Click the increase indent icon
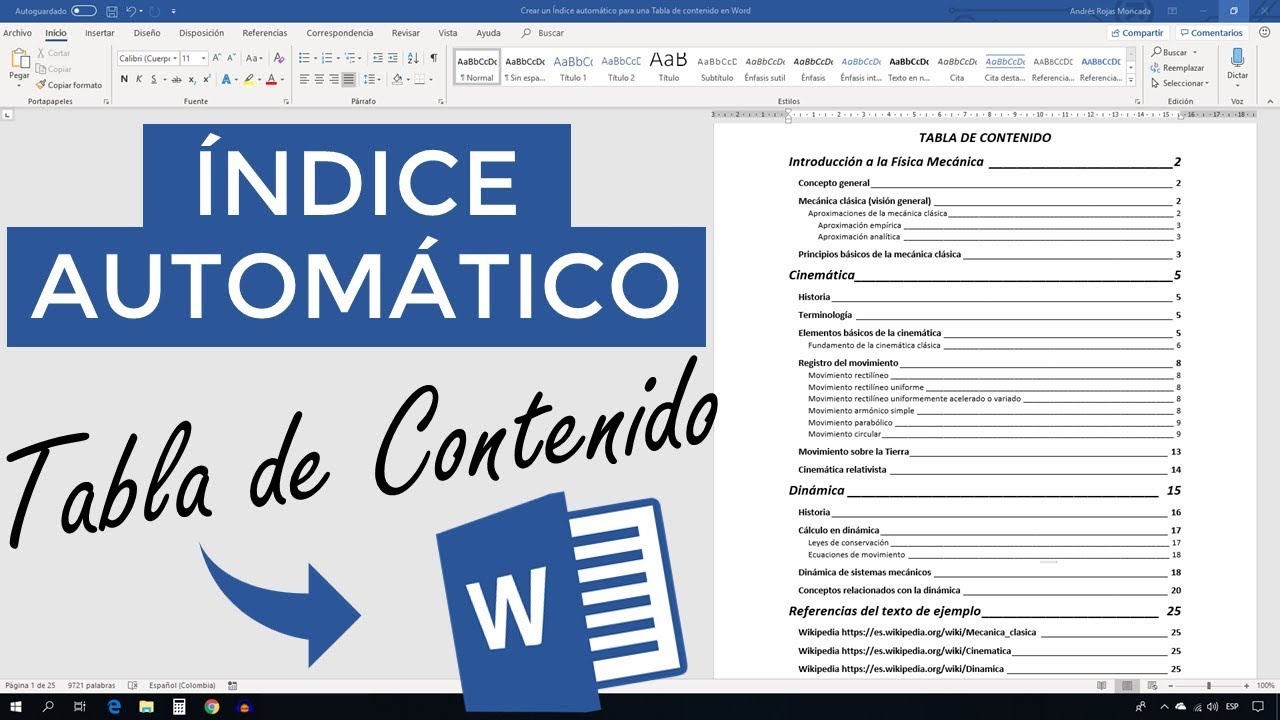The height and width of the screenshot is (720, 1280). click(393, 58)
